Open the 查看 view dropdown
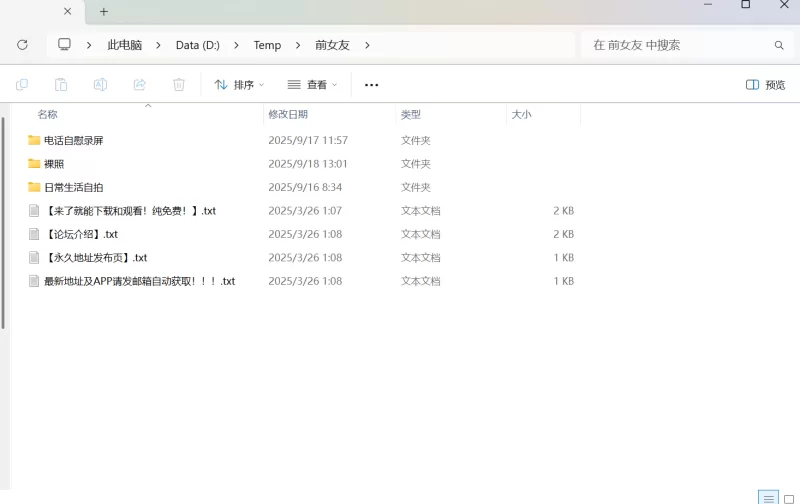The height and width of the screenshot is (504, 800). 312,85
